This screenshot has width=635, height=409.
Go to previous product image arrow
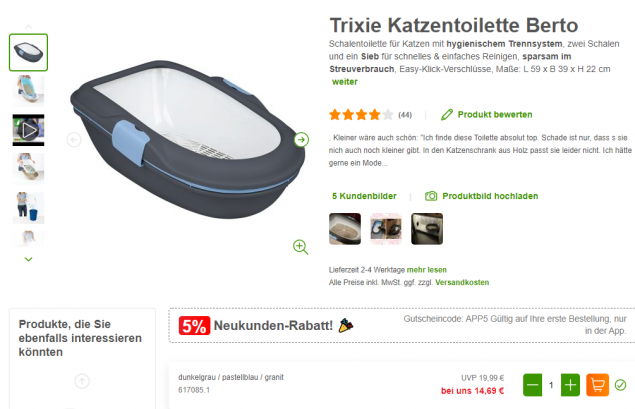(74, 140)
